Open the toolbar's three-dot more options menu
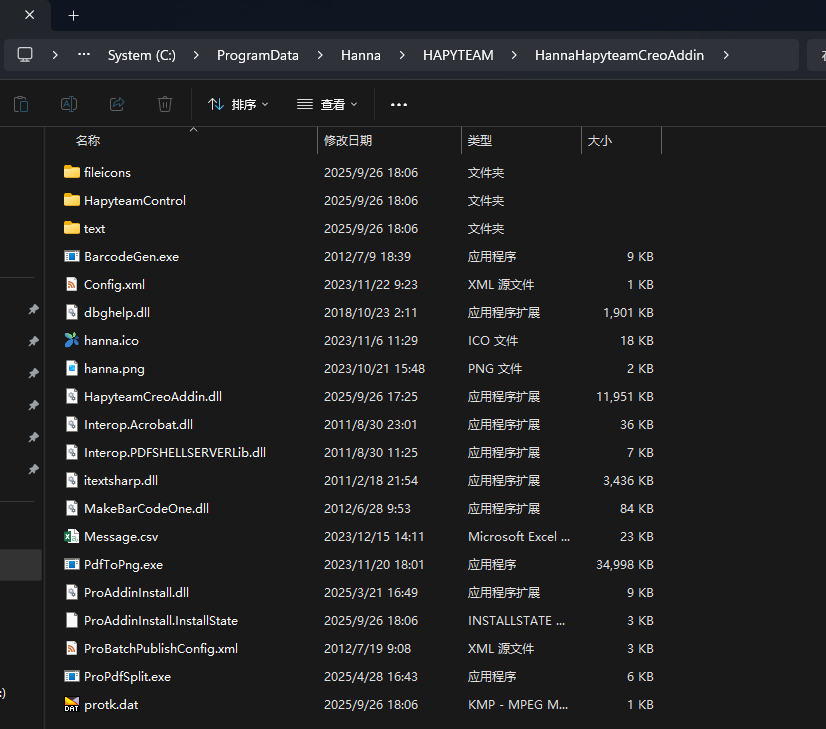Image resolution: width=826 pixels, height=729 pixels. pyautogui.click(x=399, y=104)
